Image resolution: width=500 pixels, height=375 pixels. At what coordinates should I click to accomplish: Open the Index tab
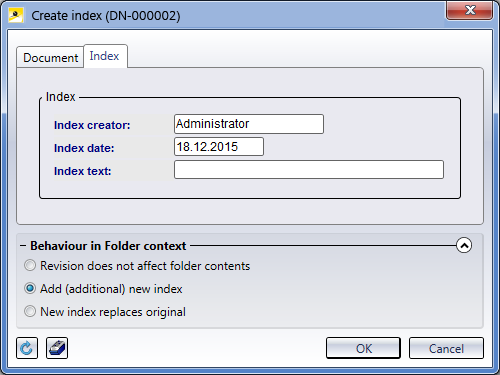tap(105, 56)
